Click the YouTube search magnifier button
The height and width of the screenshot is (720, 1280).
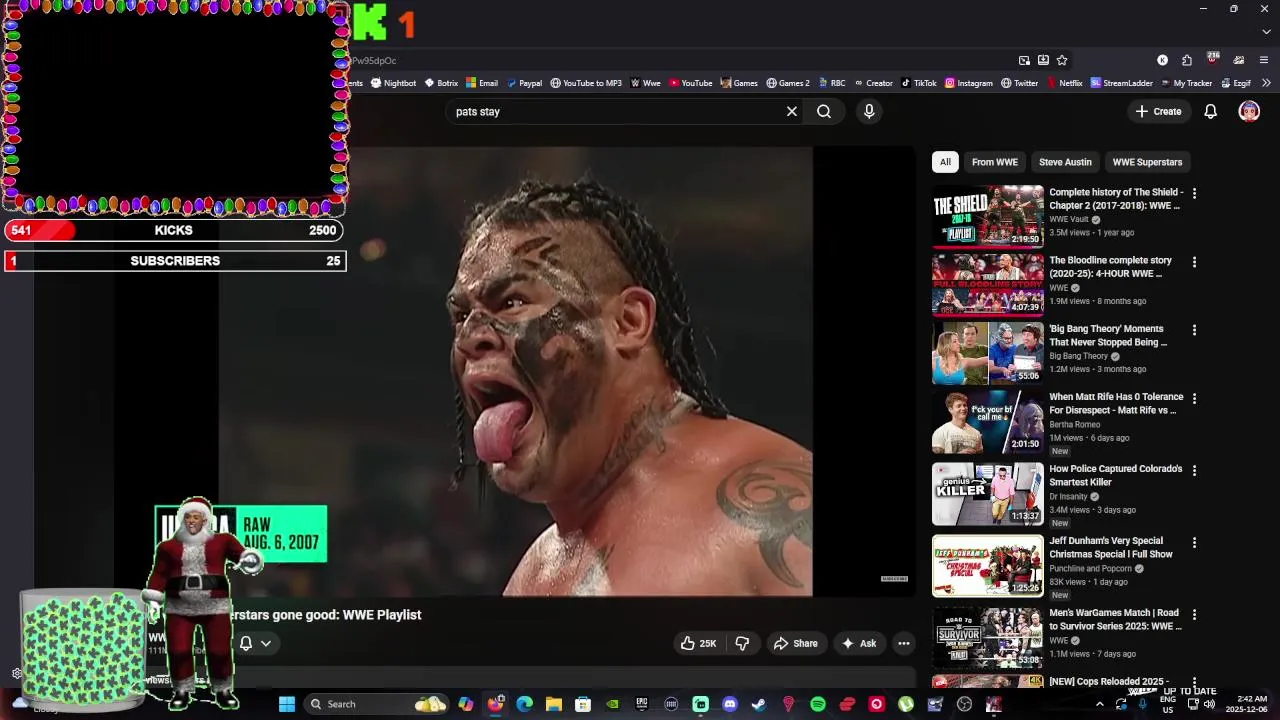824,112
